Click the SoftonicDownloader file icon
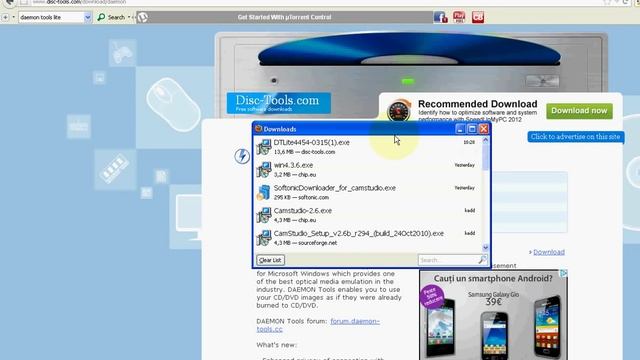The width and height of the screenshot is (640, 360). pyautogui.click(x=264, y=193)
